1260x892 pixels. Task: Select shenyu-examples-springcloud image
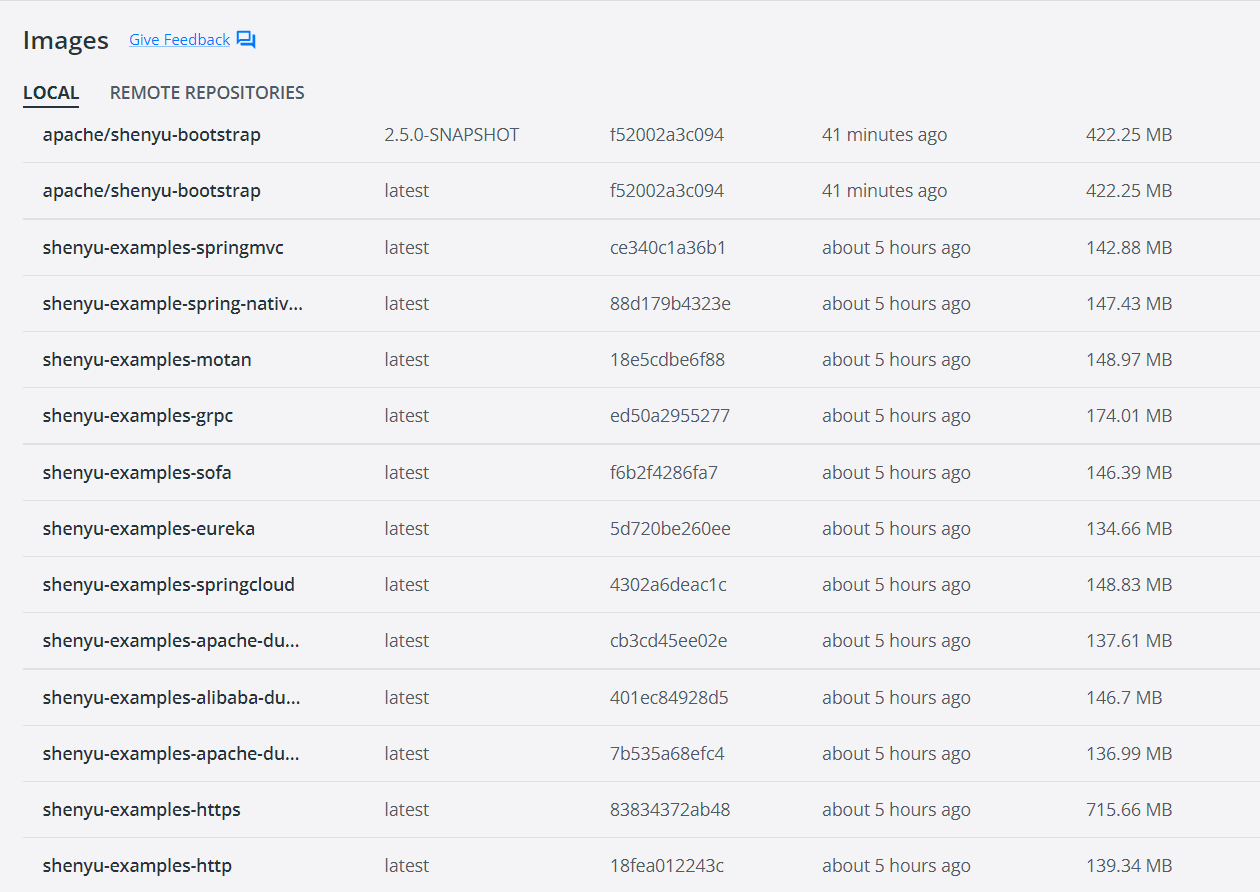point(169,585)
